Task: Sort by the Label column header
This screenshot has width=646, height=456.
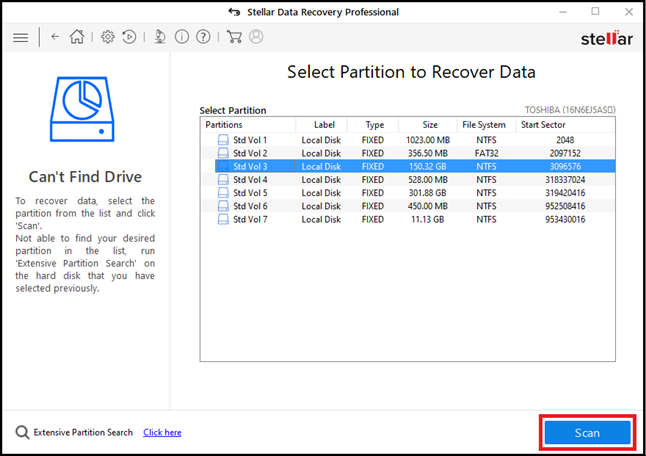Action: pos(322,125)
